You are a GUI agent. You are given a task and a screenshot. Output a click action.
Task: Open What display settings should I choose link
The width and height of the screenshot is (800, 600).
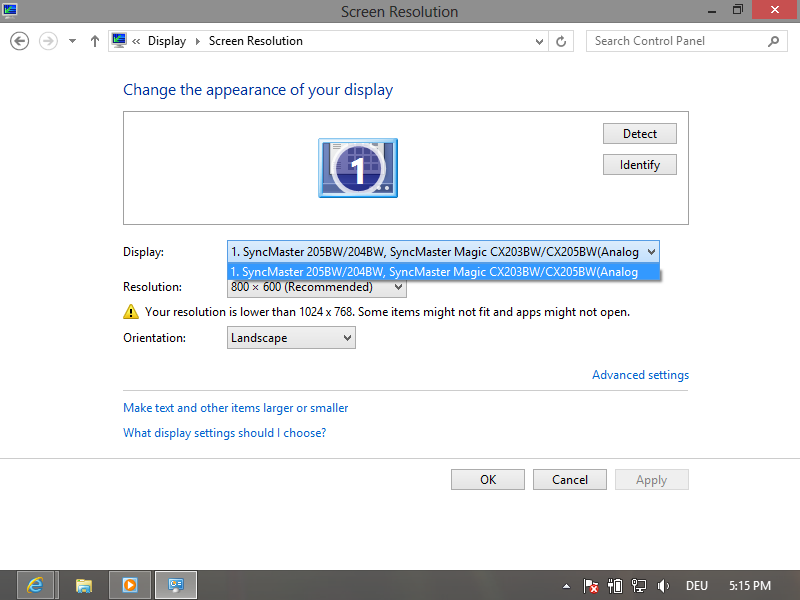[224, 433]
